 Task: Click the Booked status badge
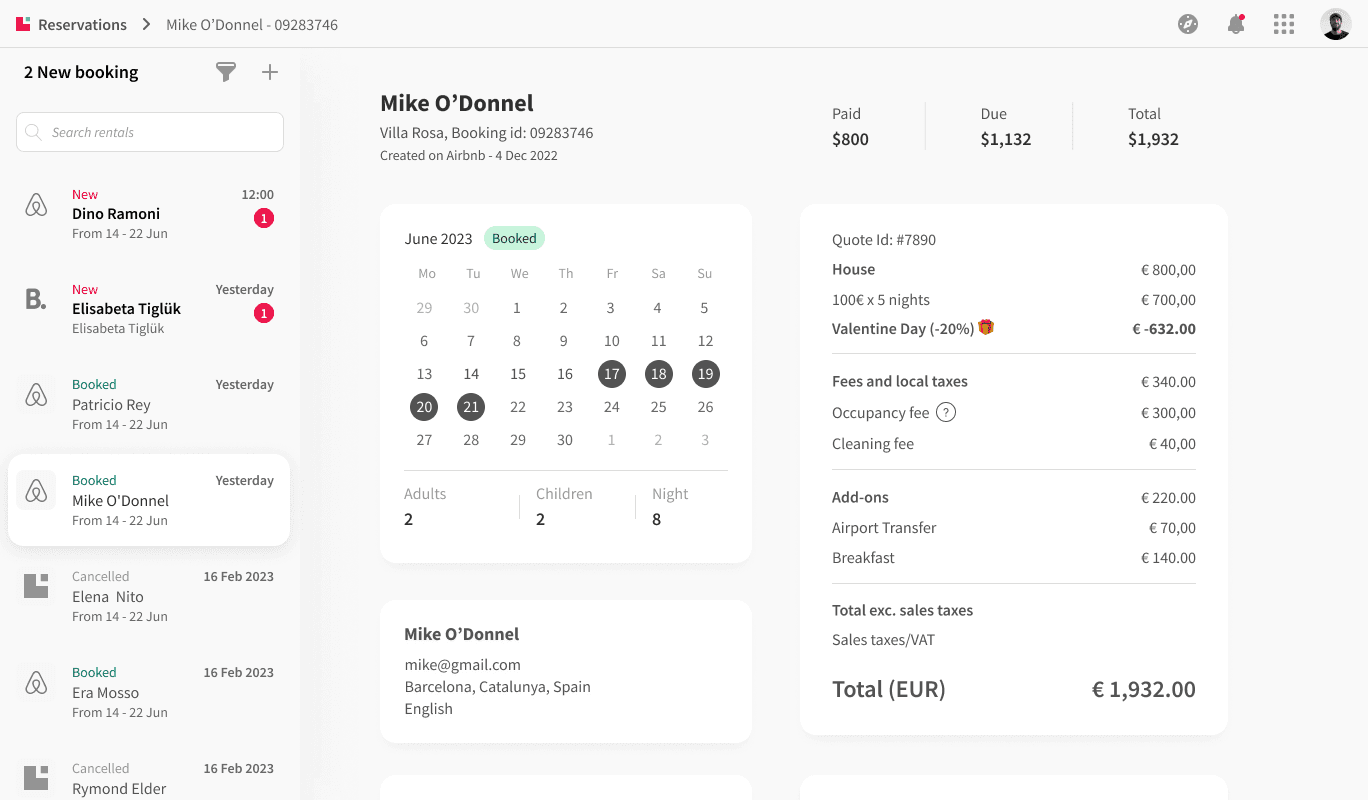point(514,238)
